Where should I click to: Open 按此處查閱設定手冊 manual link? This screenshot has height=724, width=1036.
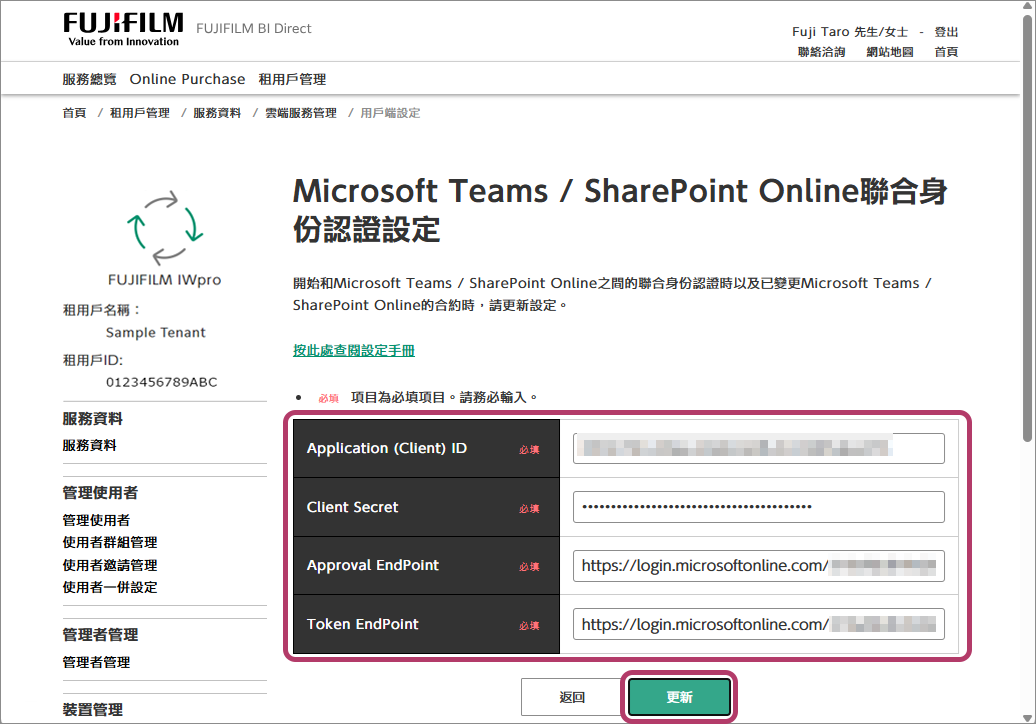(x=353, y=351)
